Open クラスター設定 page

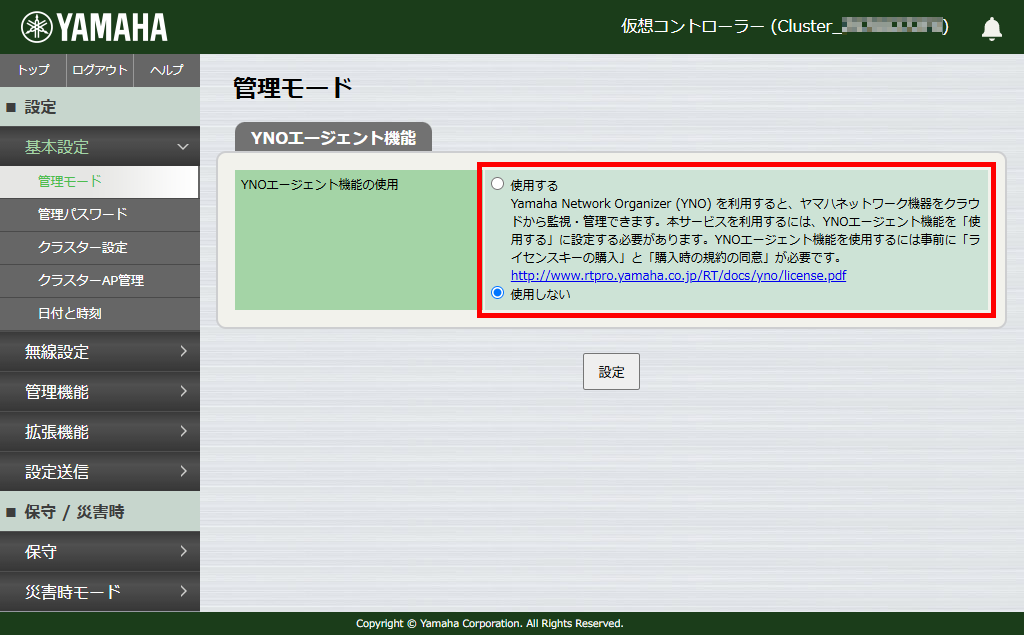pyautogui.click(x=100, y=248)
